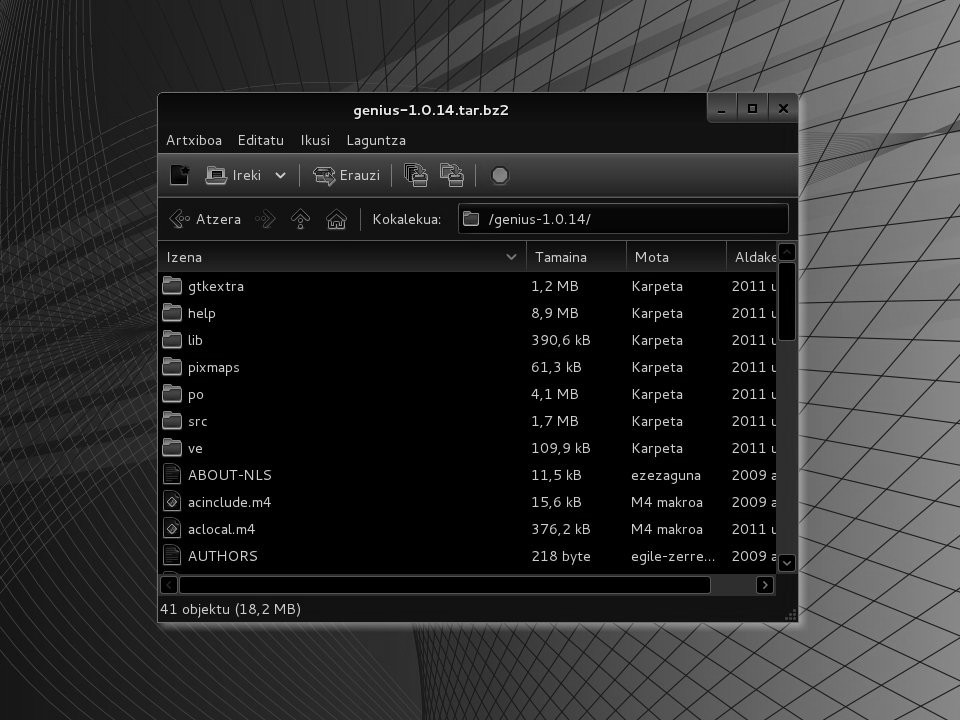
Task: Select the acinclude.m4 file icon
Action: click(x=172, y=501)
